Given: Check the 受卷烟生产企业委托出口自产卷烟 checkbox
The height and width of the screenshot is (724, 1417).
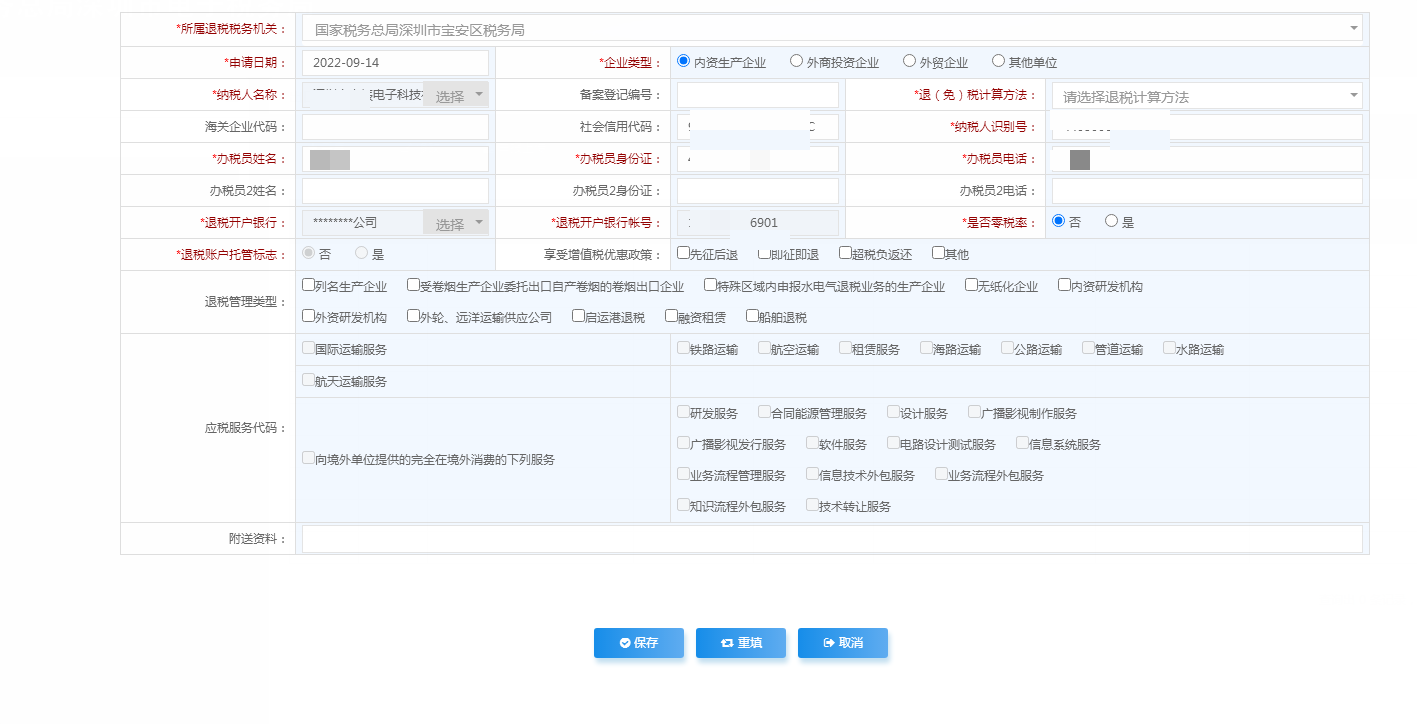Looking at the screenshot, I should click(x=413, y=285).
